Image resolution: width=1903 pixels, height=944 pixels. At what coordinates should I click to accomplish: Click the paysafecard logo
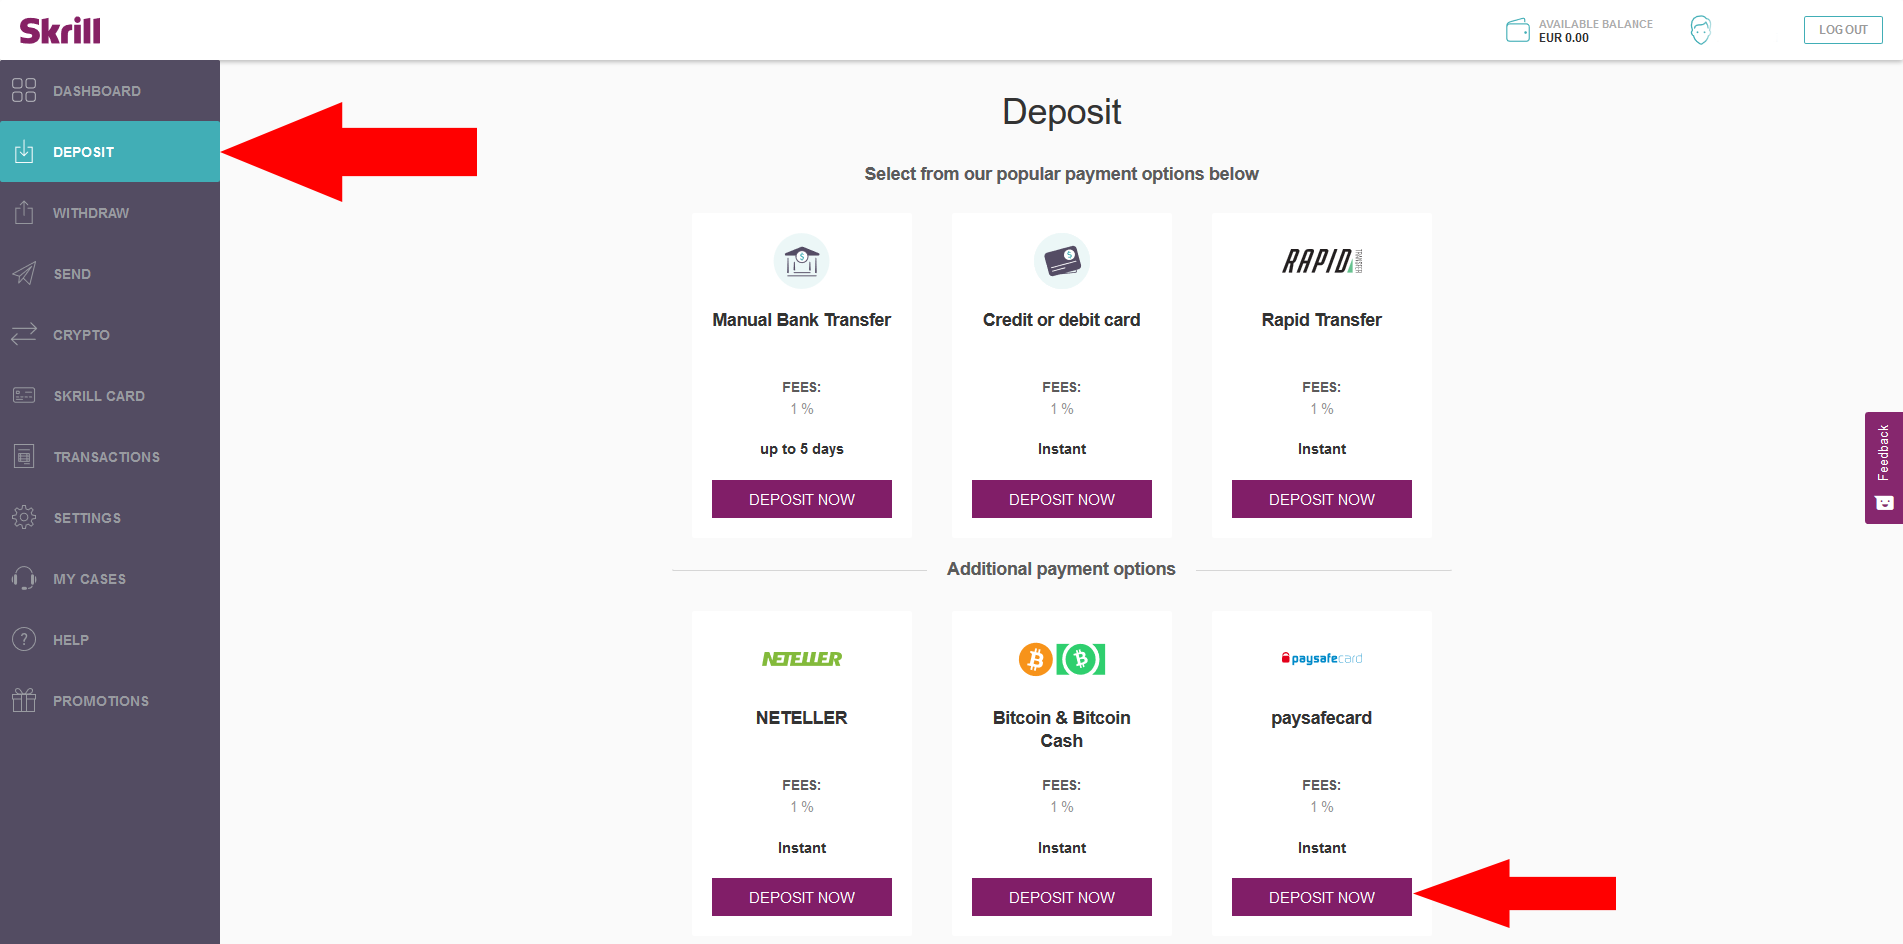pyautogui.click(x=1321, y=657)
